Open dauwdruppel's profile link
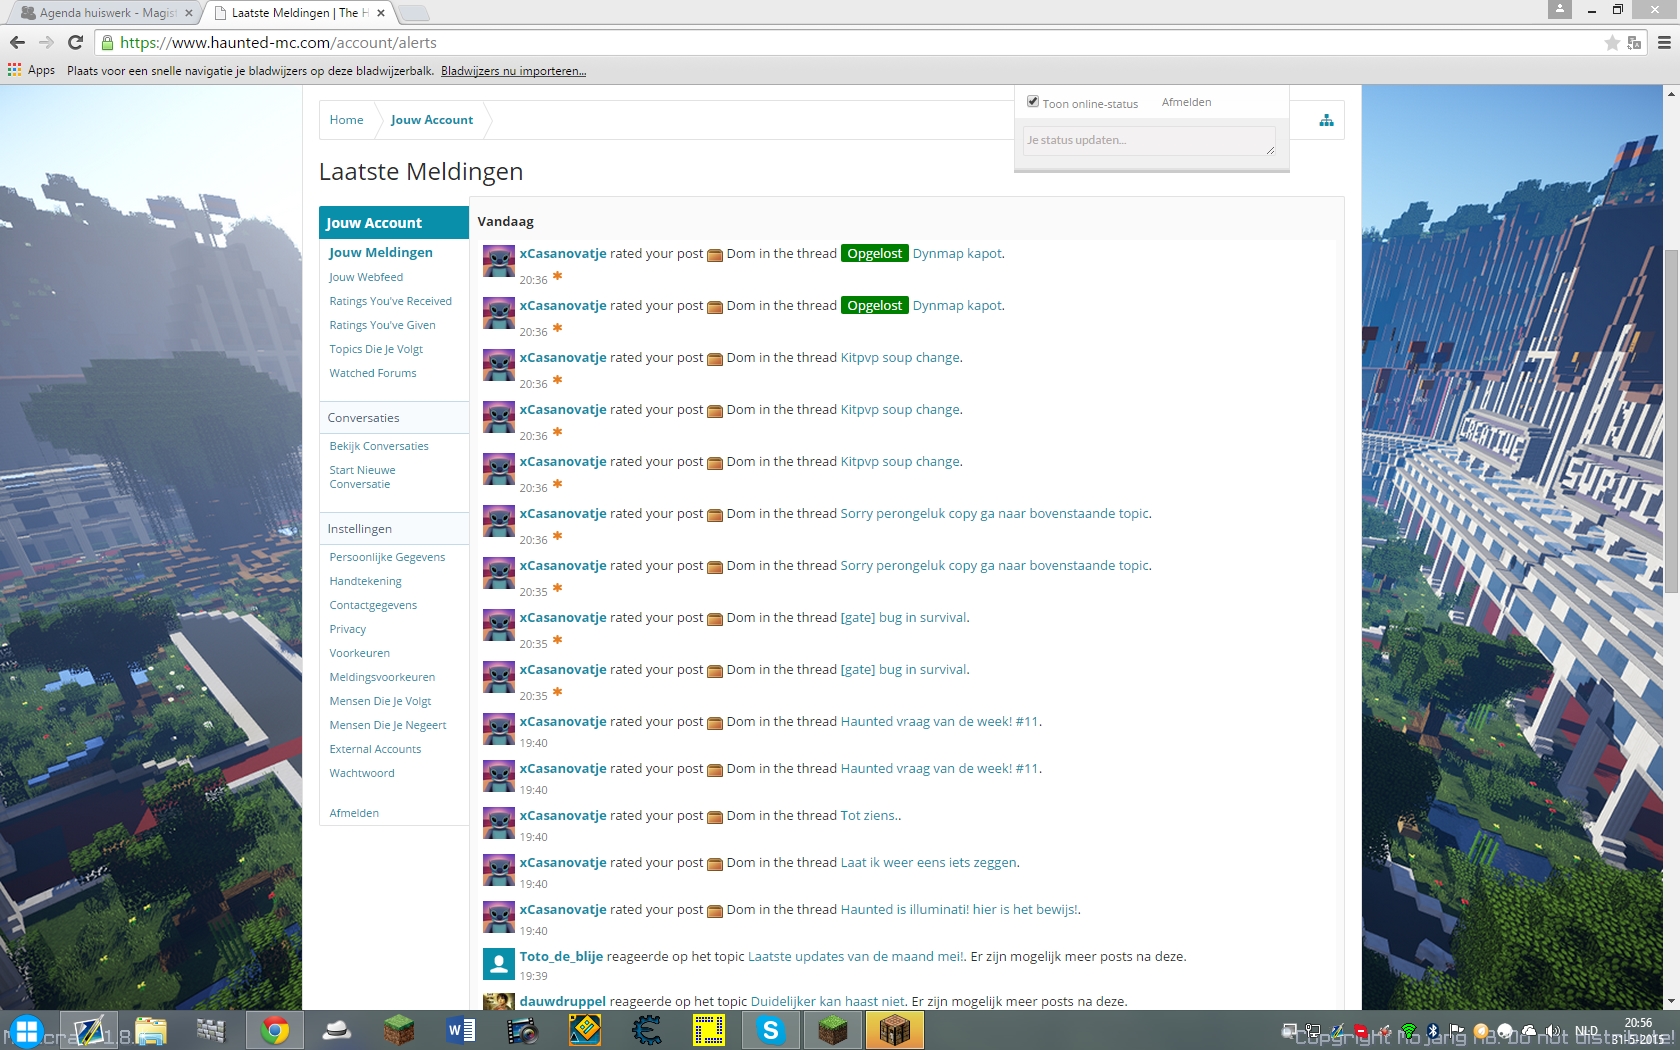Image resolution: width=1680 pixels, height=1050 pixels. click(562, 1002)
